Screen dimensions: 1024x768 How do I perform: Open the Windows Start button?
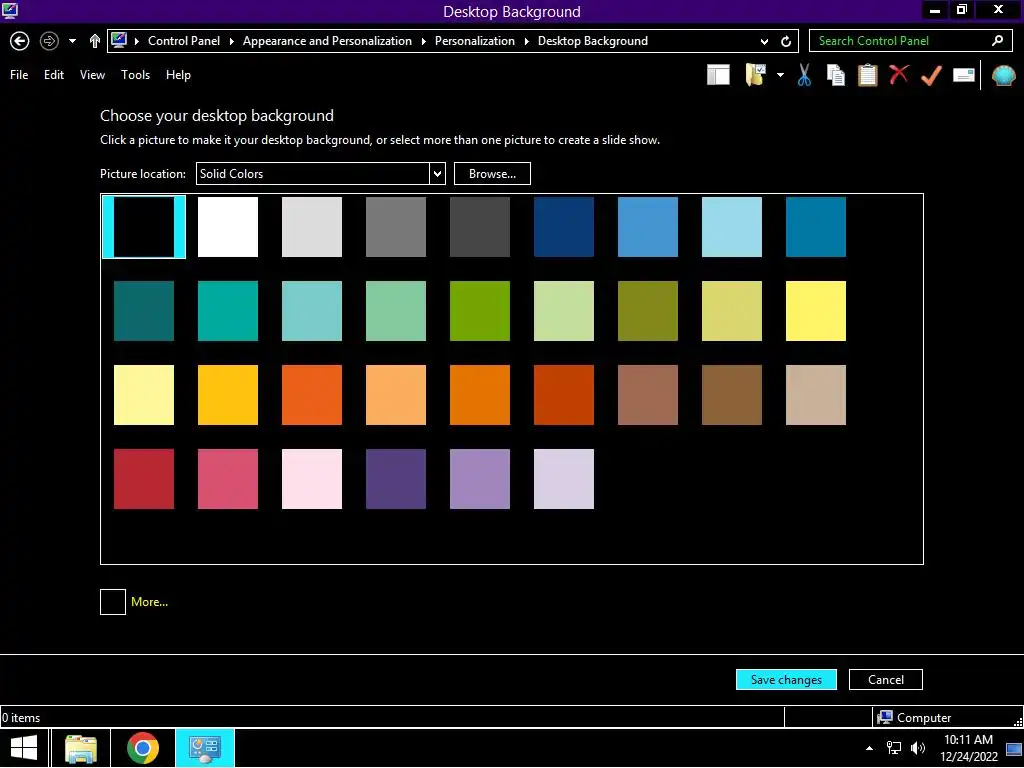[x=24, y=748]
